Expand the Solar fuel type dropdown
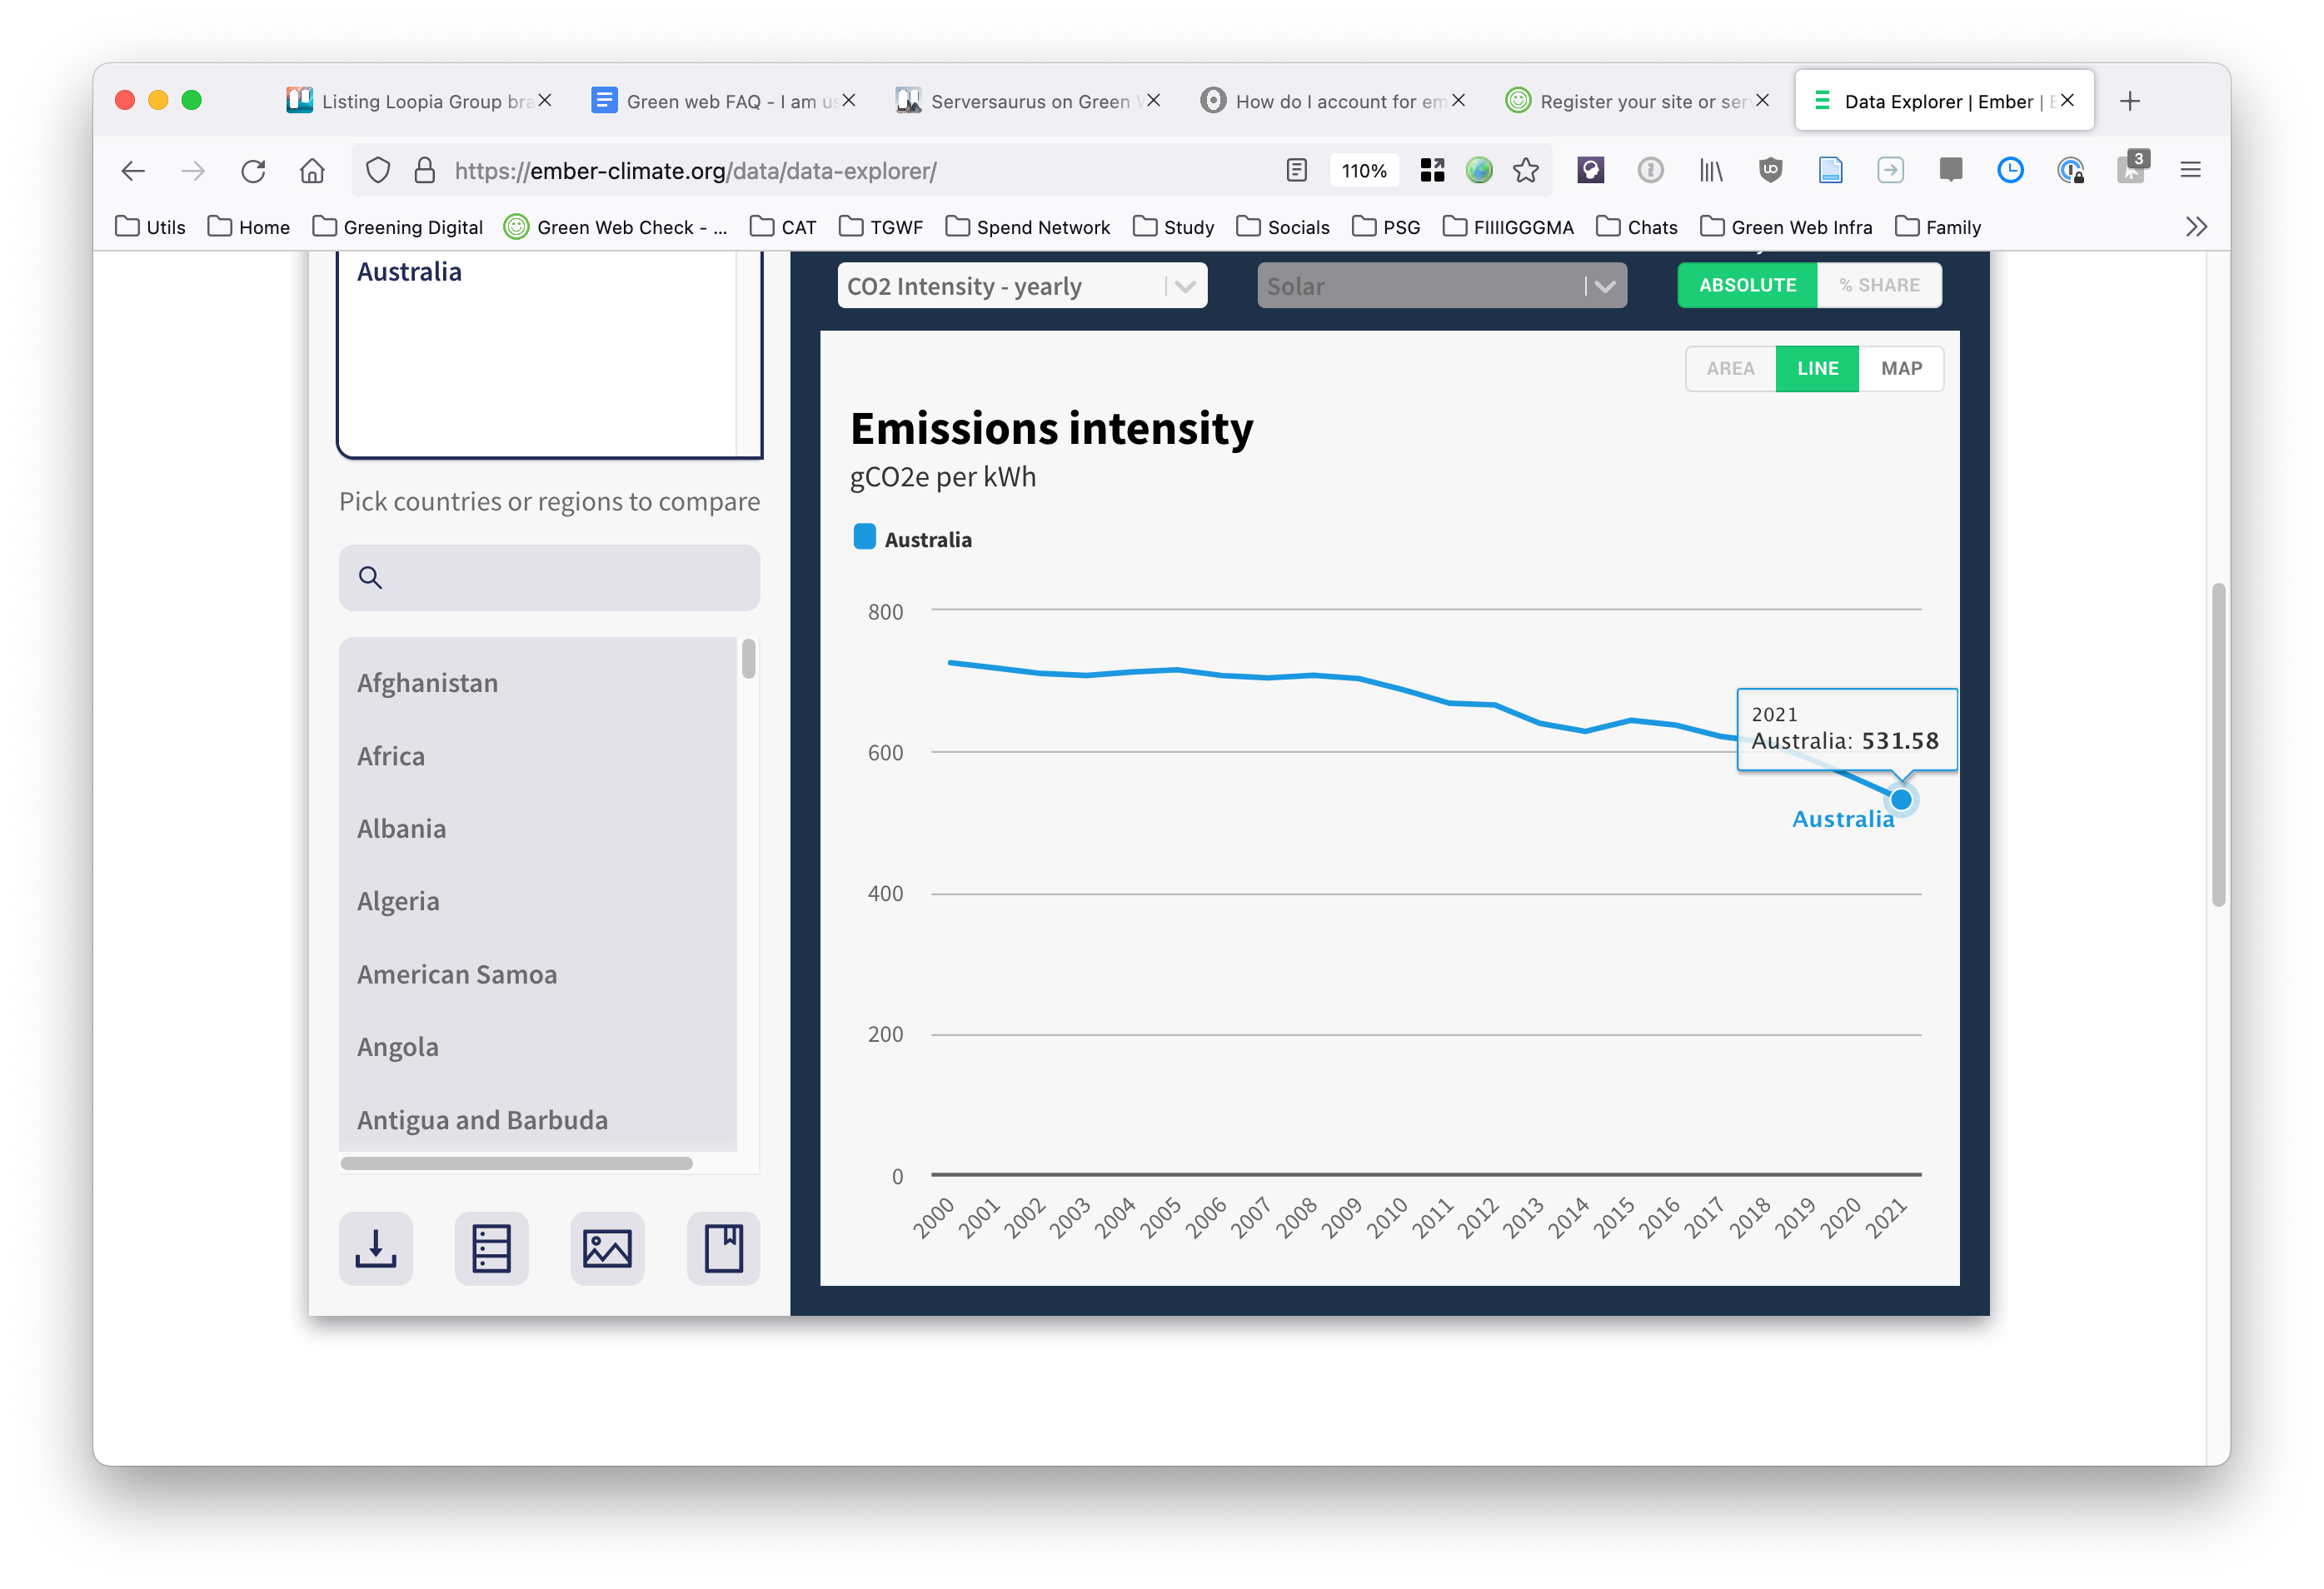This screenshot has width=2324, height=1589. pos(1441,286)
